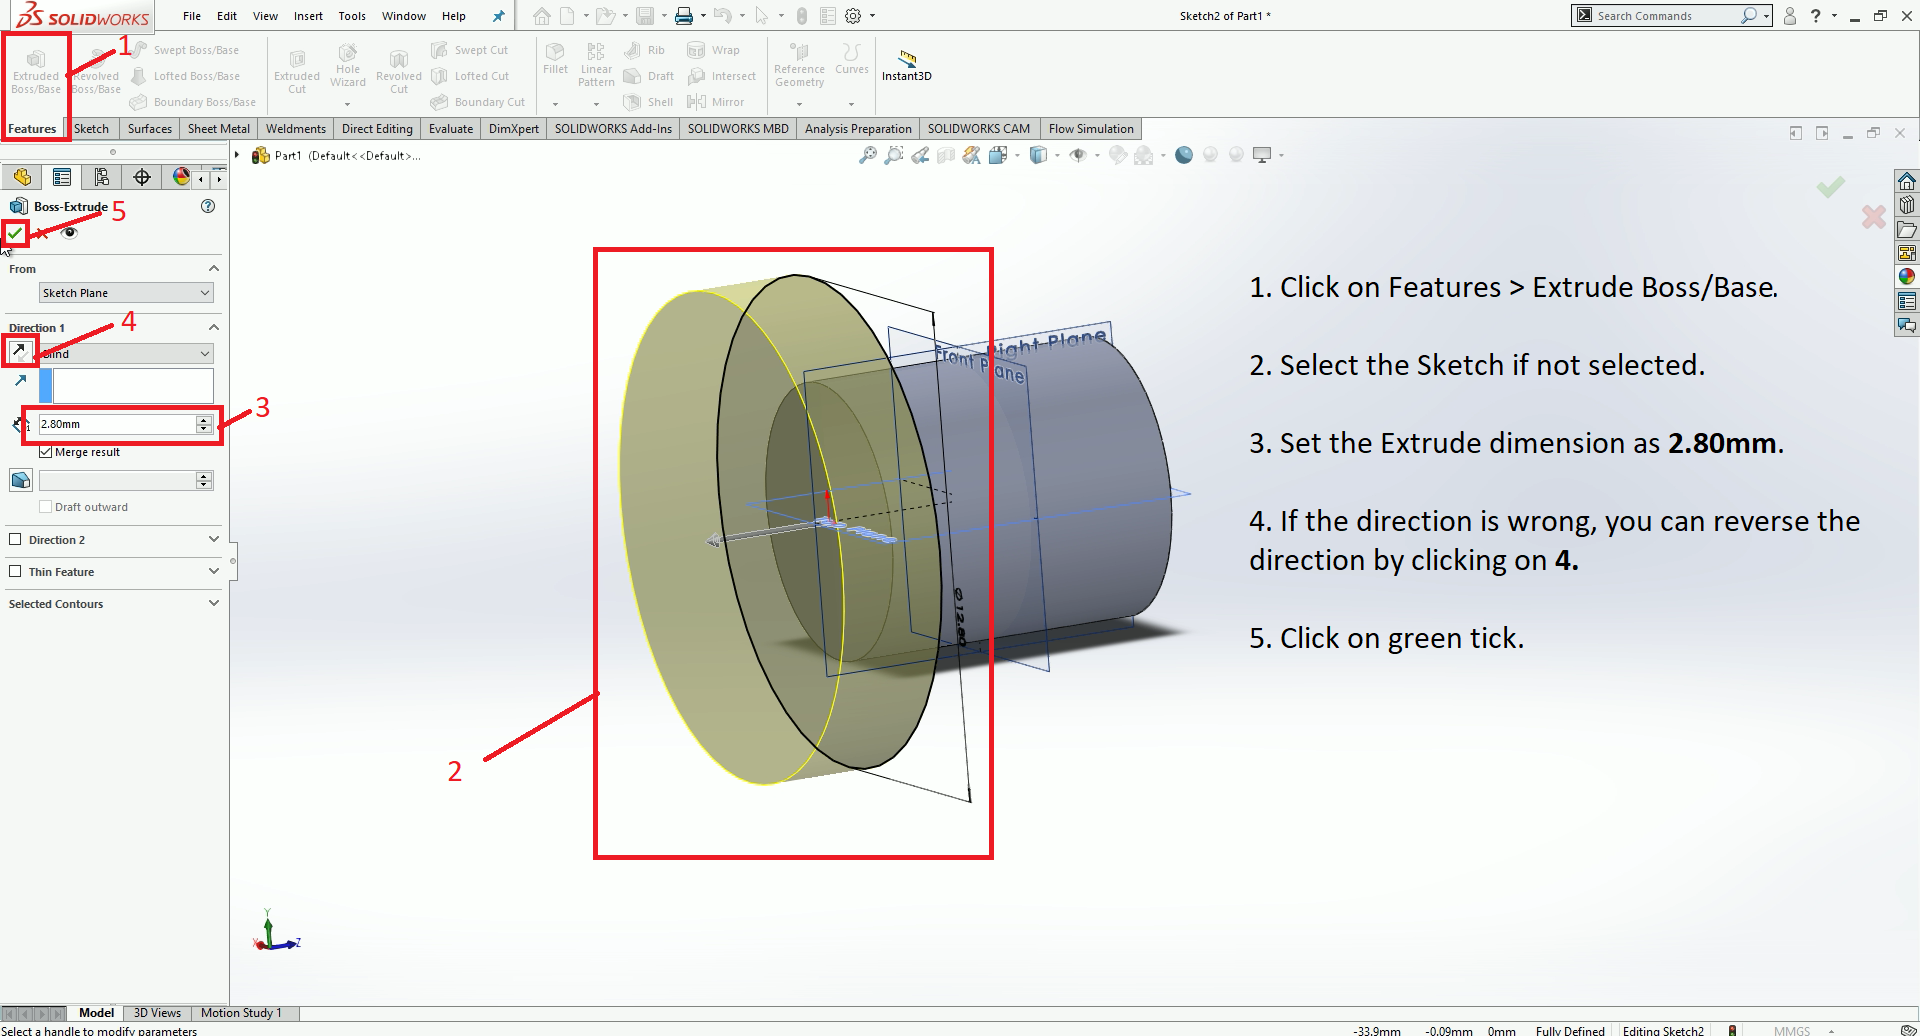Switch to the Motion Study 1 tab

[241, 1013]
